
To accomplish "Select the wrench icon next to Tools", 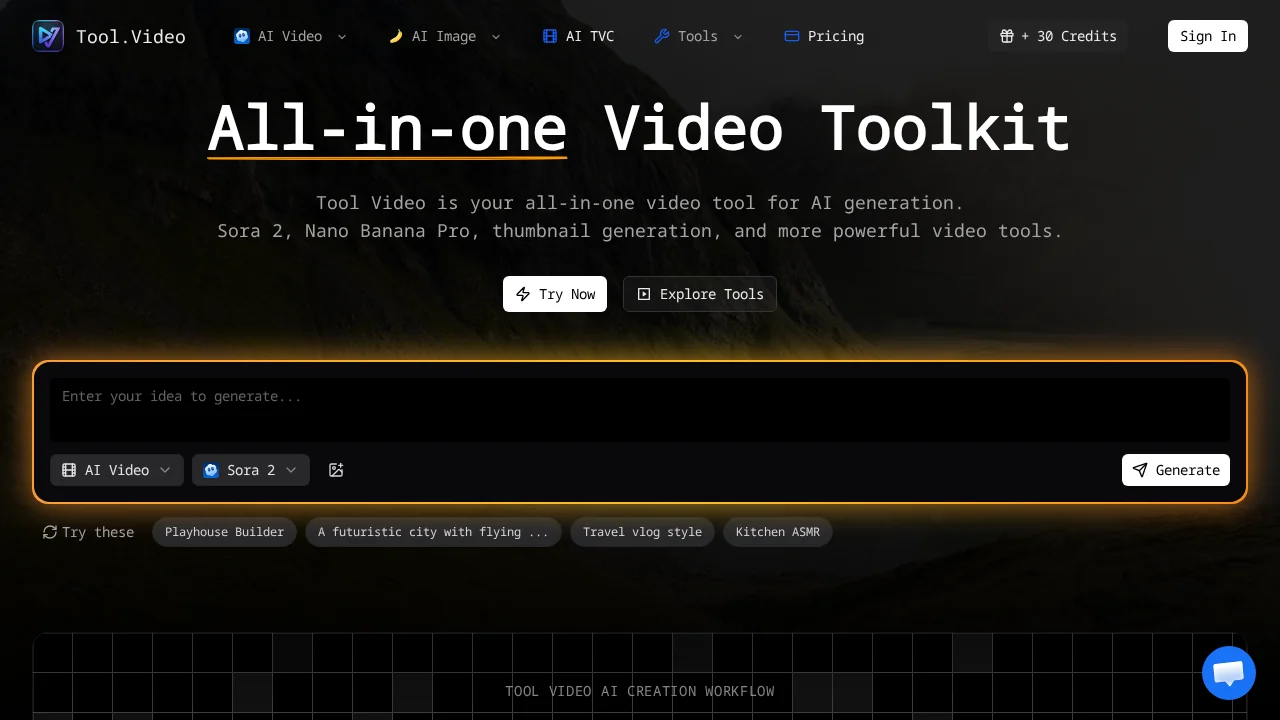I will click(662, 36).
